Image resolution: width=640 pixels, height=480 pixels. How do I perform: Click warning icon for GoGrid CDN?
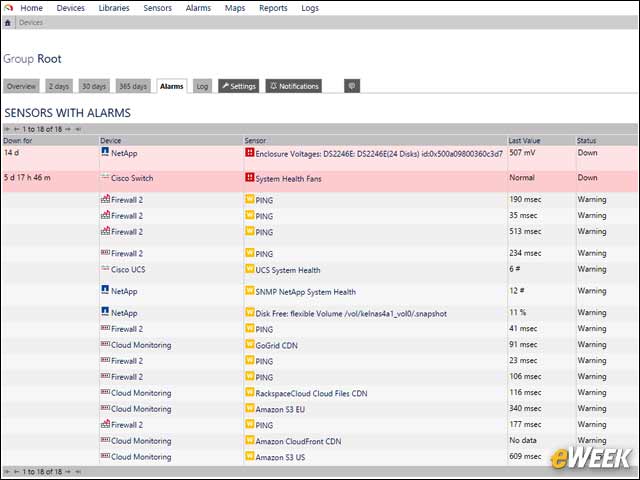tap(249, 344)
